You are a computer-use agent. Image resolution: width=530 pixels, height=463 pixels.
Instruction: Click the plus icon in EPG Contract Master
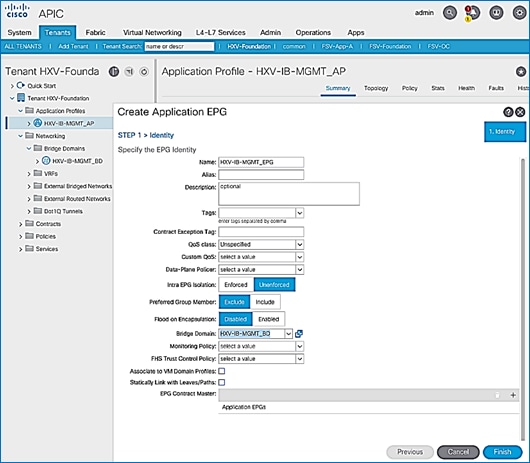pos(513,395)
